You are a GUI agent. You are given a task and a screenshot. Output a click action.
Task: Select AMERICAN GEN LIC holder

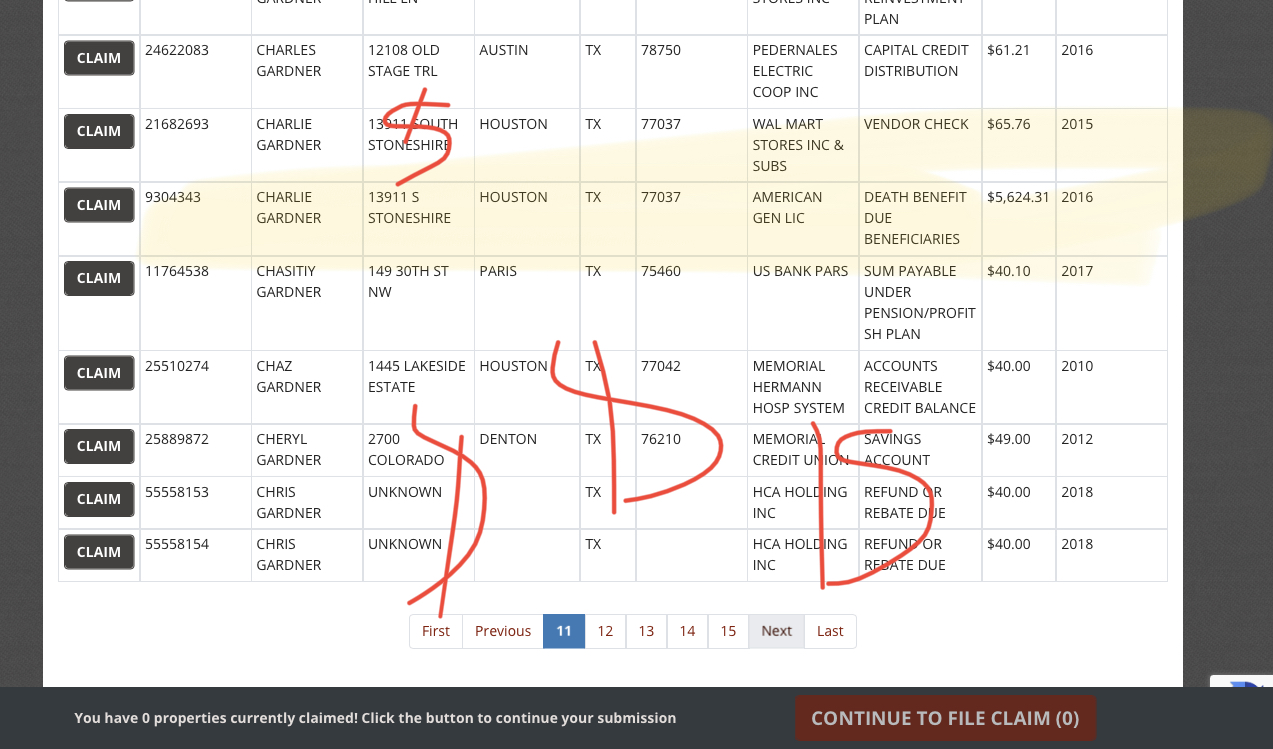(803, 218)
